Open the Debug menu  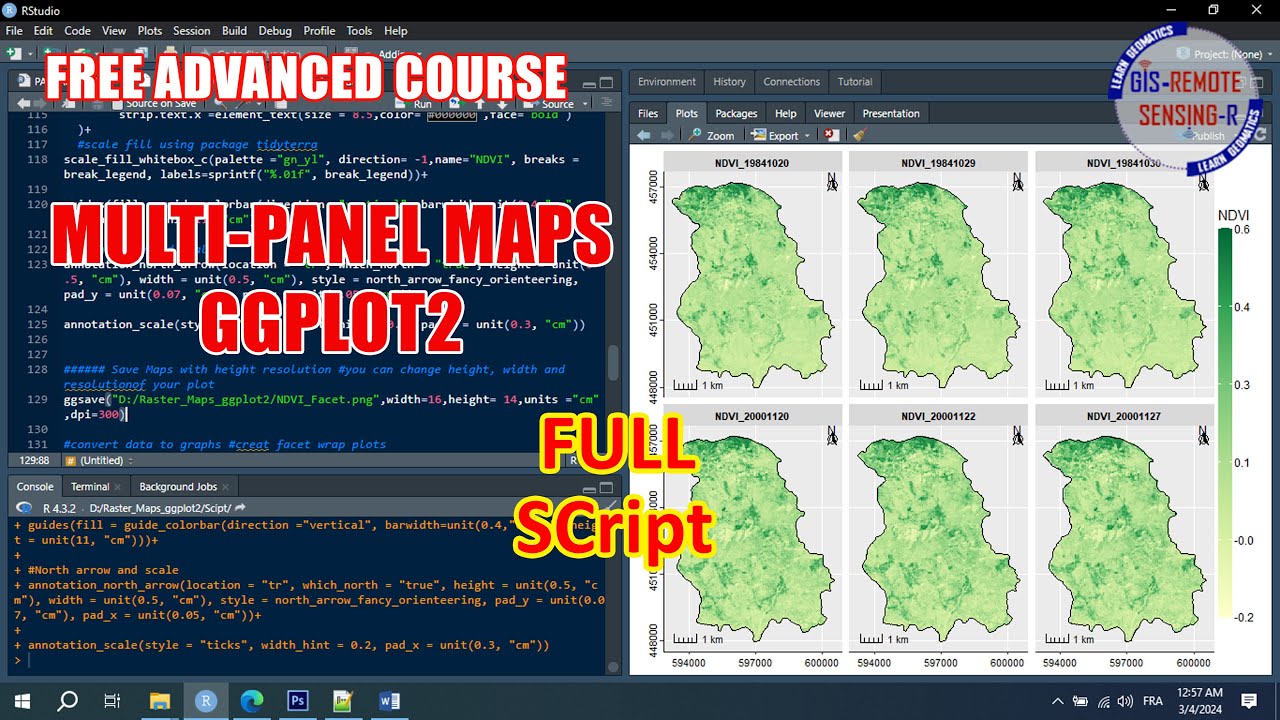click(275, 31)
